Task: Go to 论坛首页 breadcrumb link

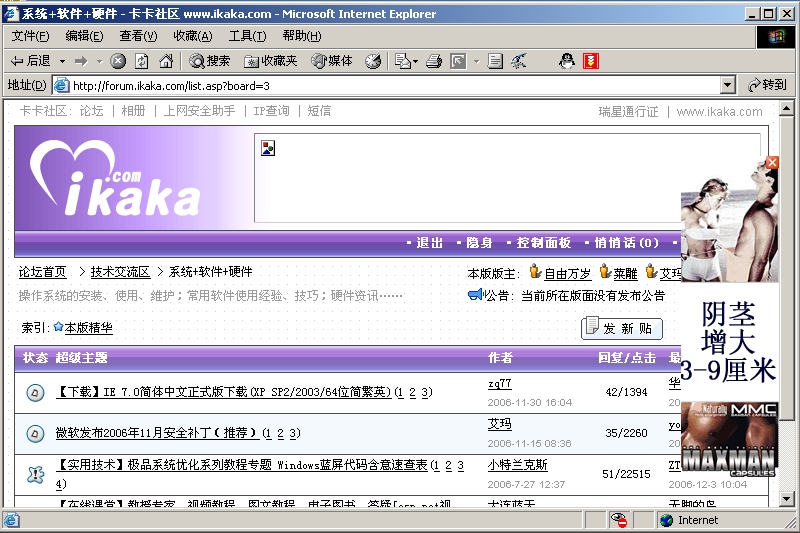Action: (x=42, y=272)
